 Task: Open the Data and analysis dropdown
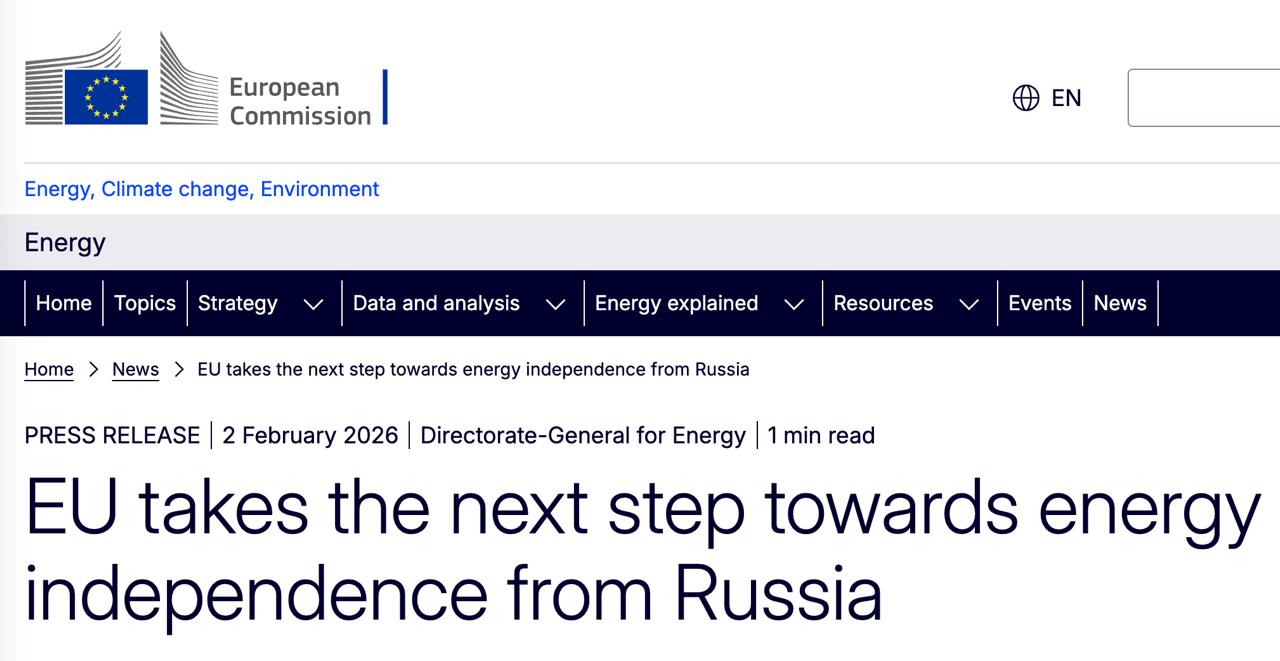pyautogui.click(x=556, y=303)
